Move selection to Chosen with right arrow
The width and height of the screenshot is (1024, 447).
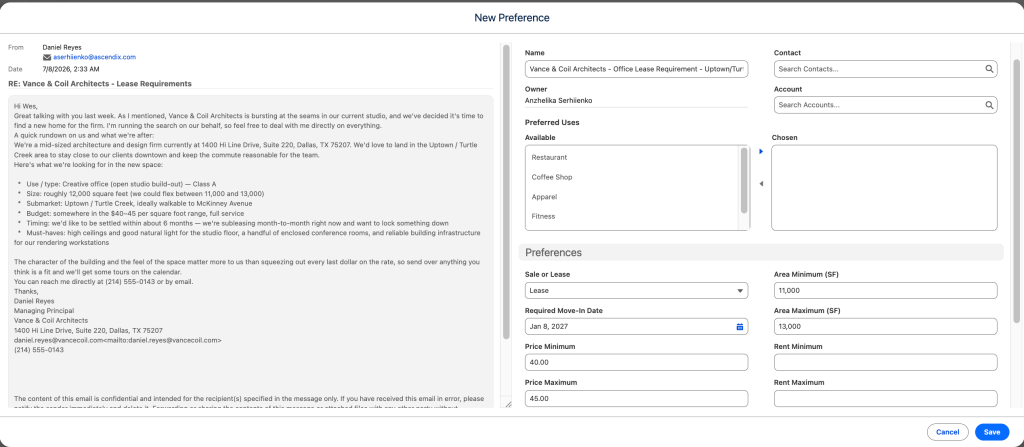pyautogui.click(x=761, y=152)
